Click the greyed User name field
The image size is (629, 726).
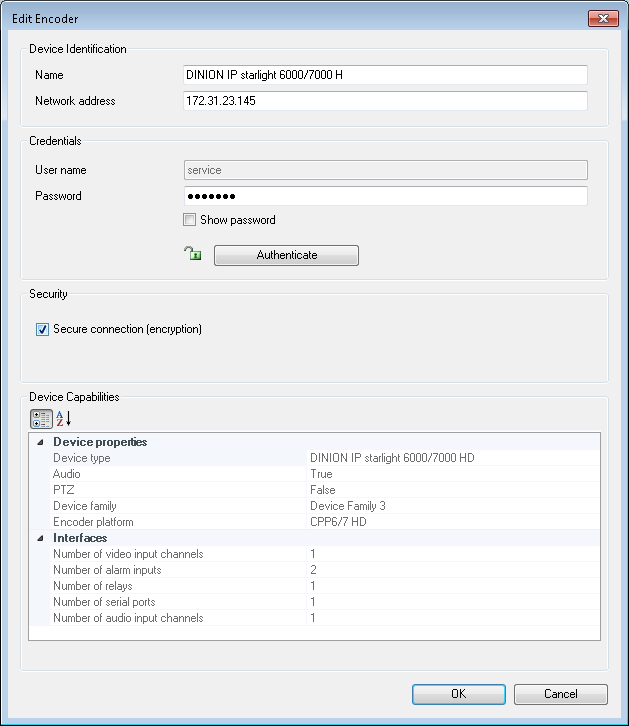[x=385, y=170]
